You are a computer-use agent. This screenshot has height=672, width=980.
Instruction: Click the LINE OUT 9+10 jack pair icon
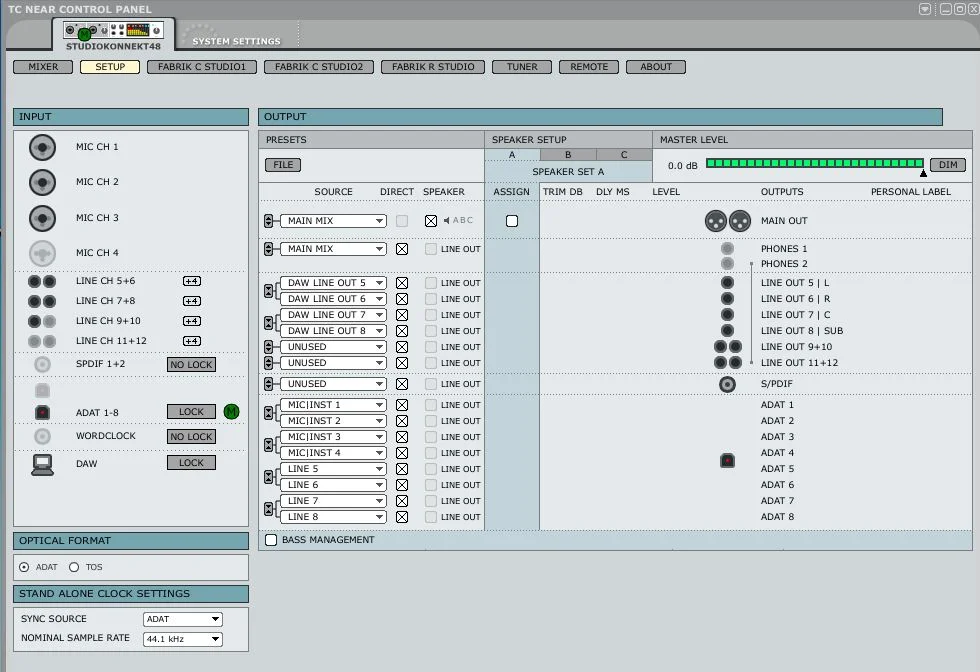click(x=728, y=346)
